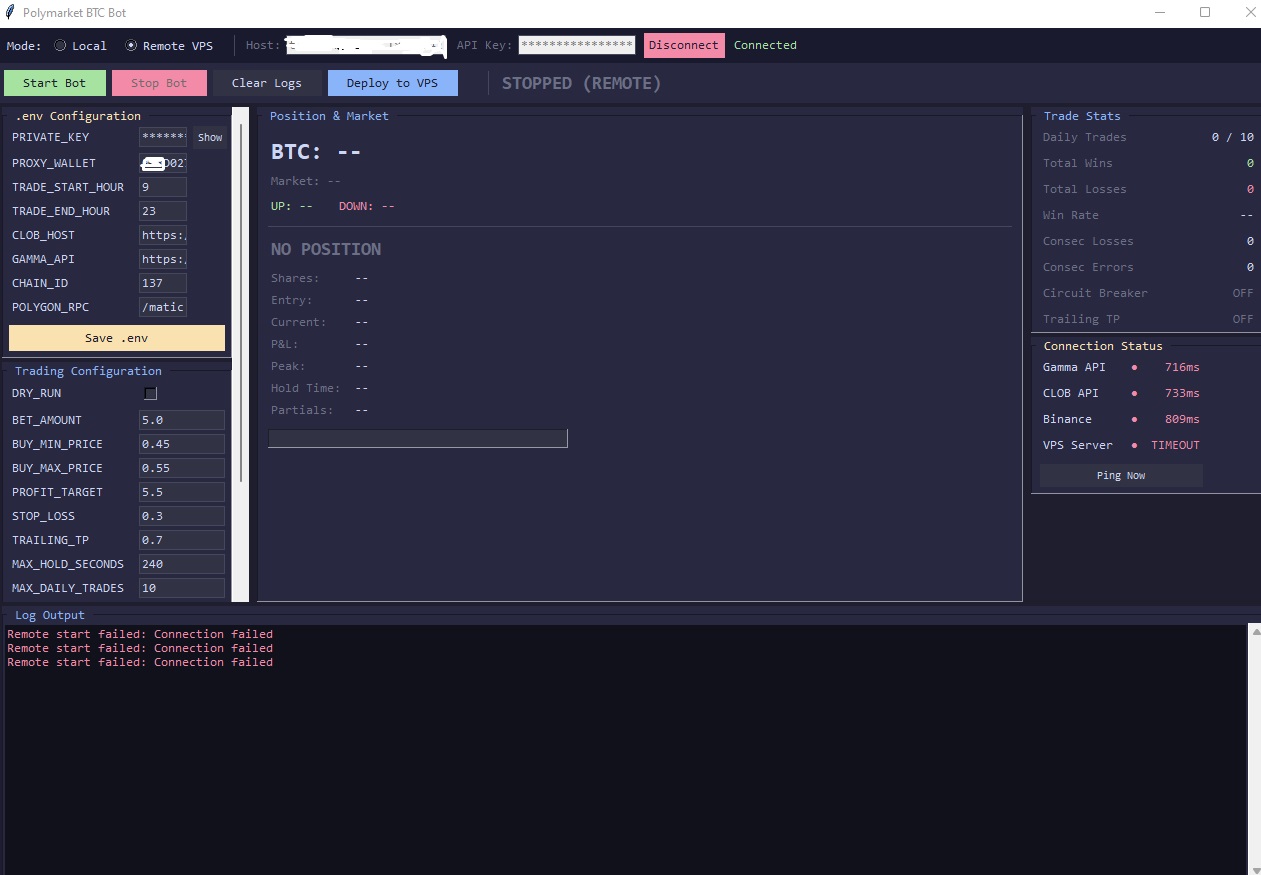The image size is (1261, 875).
Task: Click the CLOB_HOST input field
Action: (163, 235)
